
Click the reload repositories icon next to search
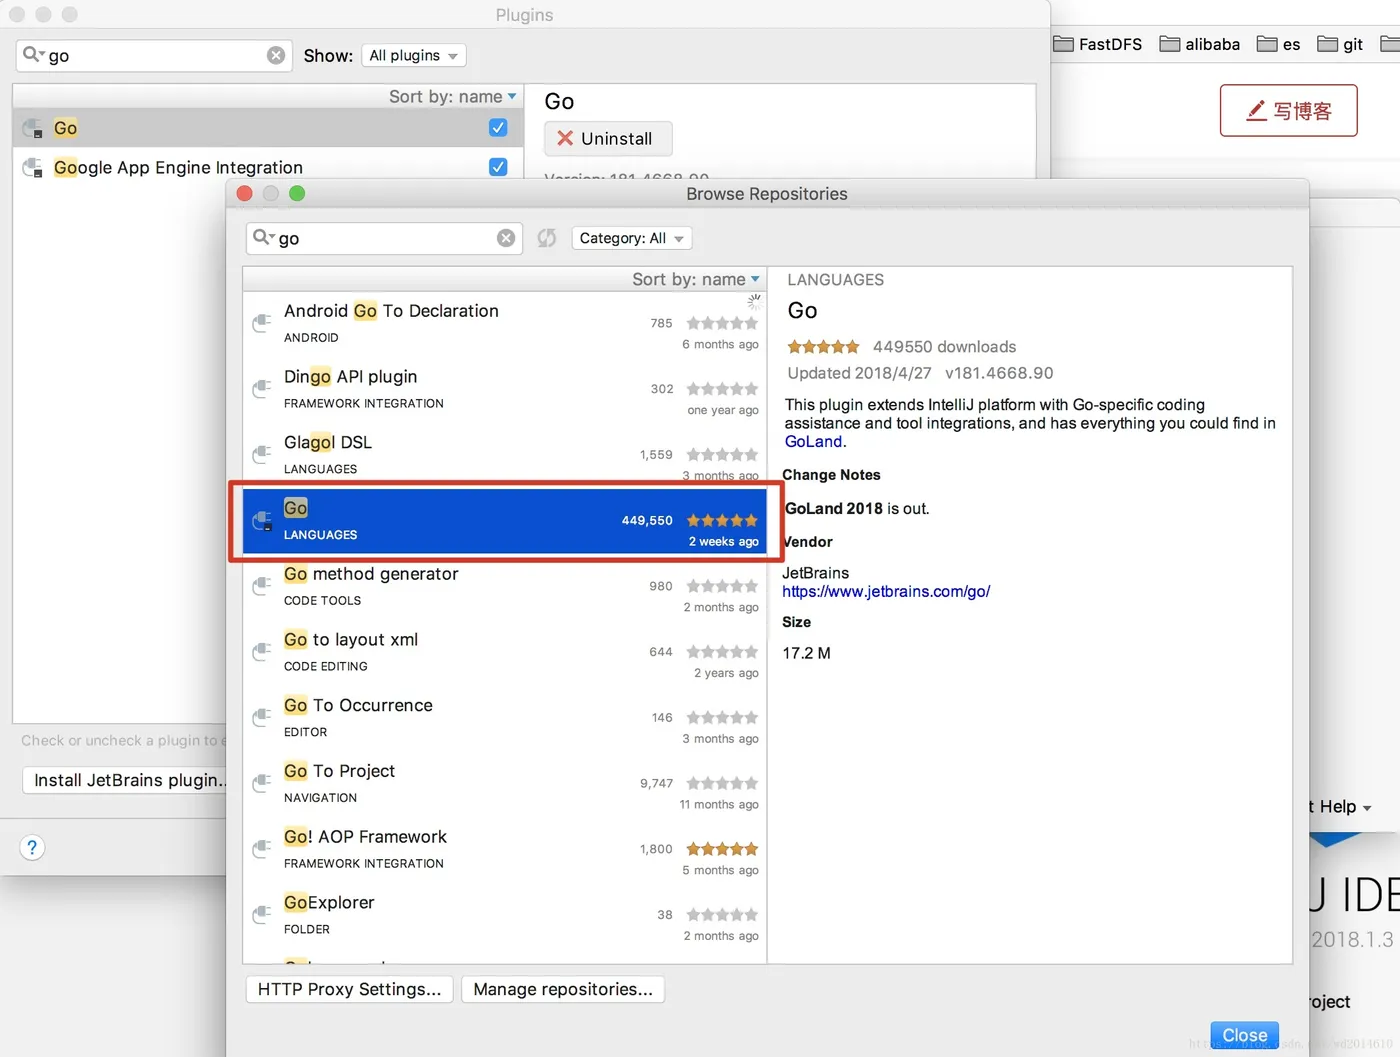(x=547, y=238)
